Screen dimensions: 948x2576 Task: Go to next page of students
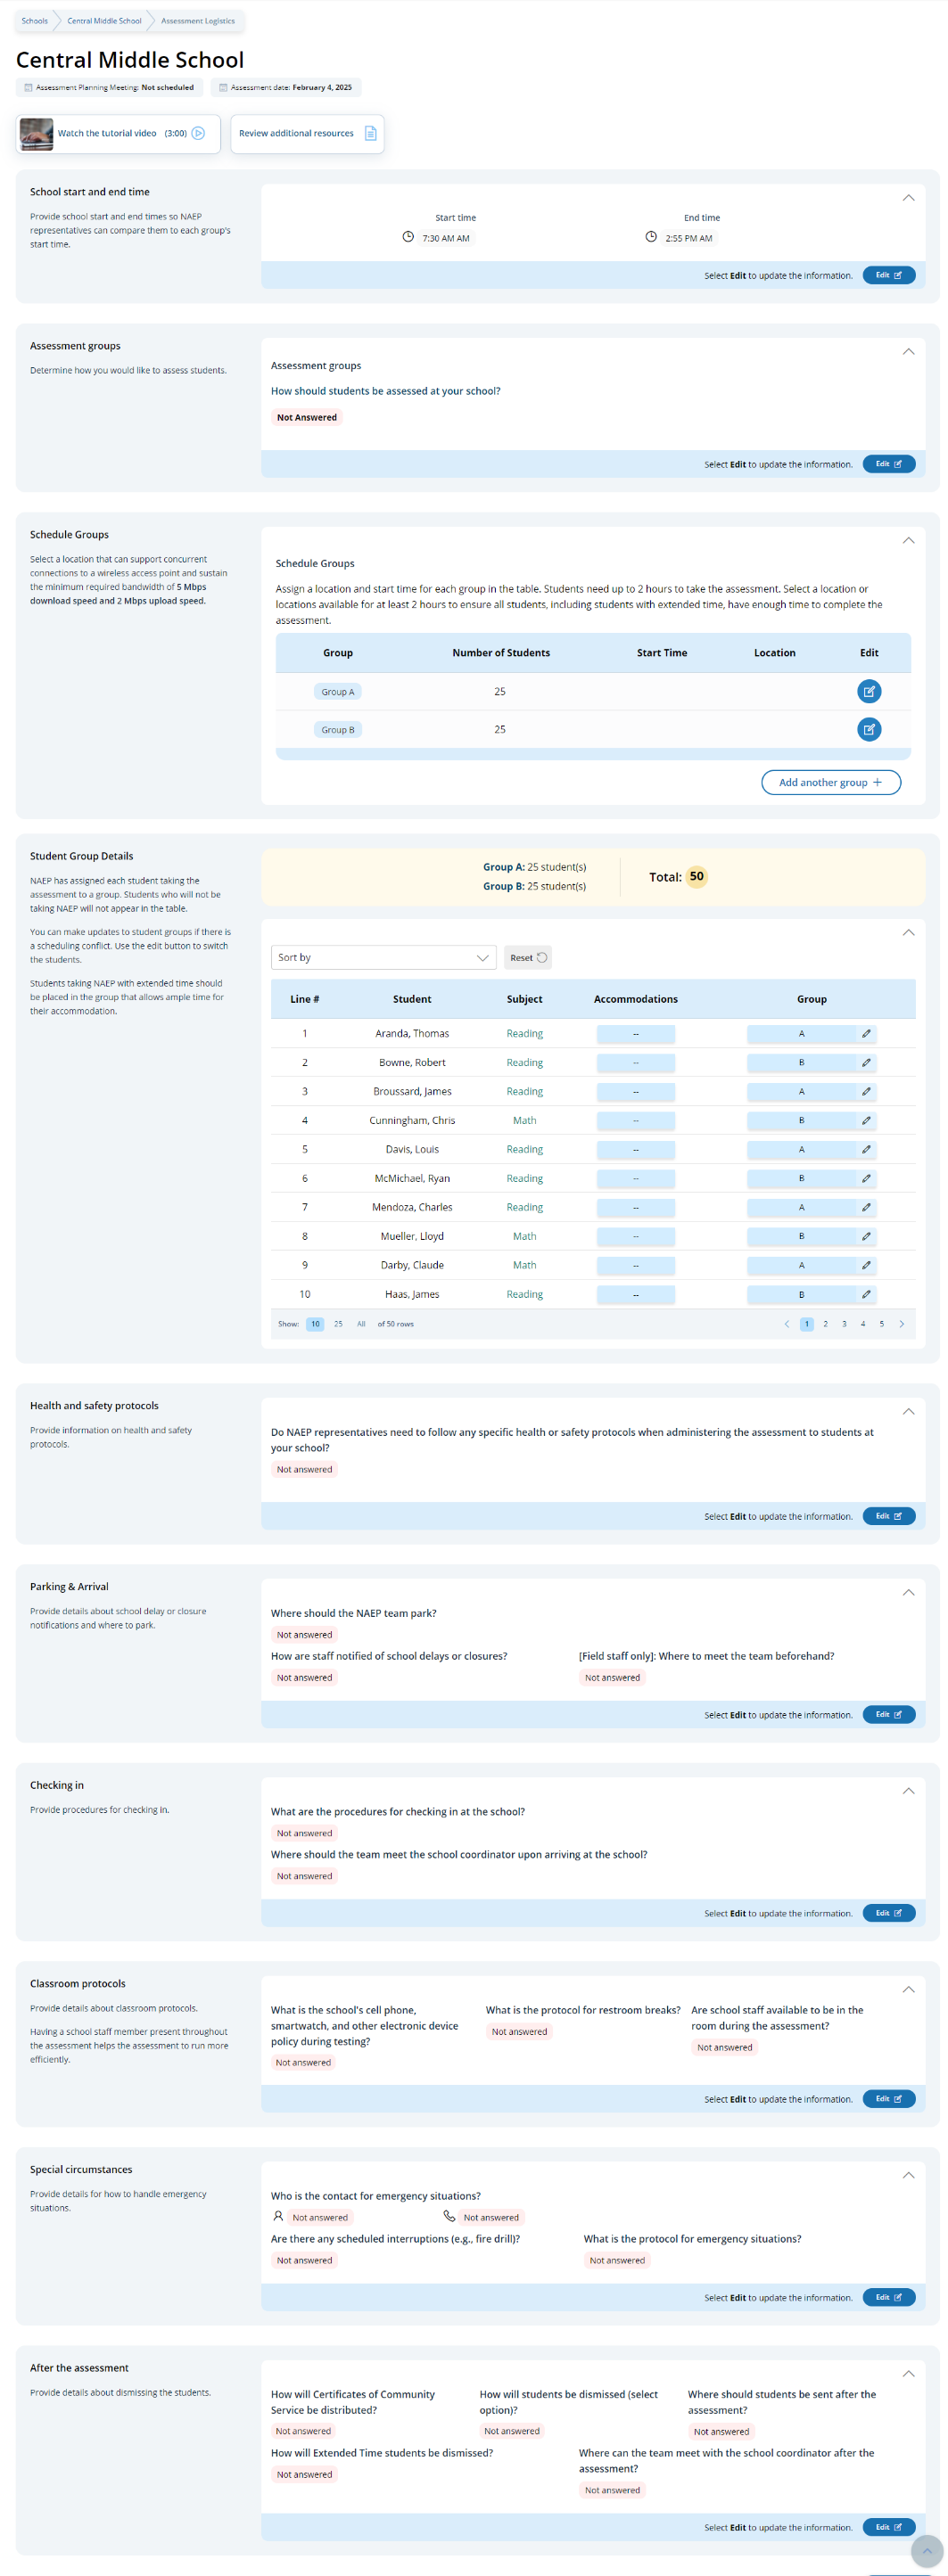point(901,1323)
